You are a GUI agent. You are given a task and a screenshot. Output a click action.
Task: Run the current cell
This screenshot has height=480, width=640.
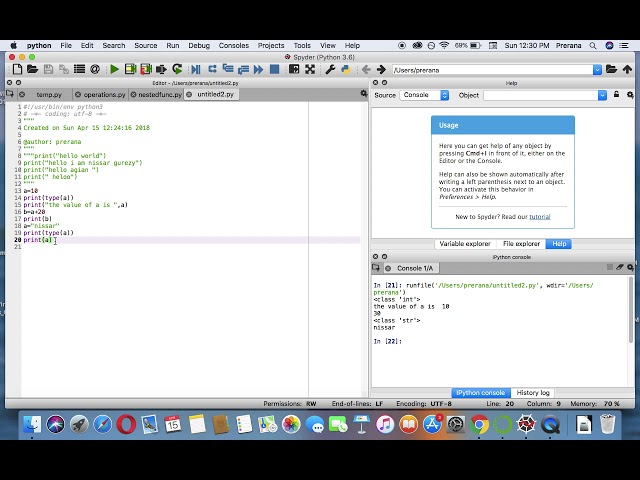[x=130, y=69]
